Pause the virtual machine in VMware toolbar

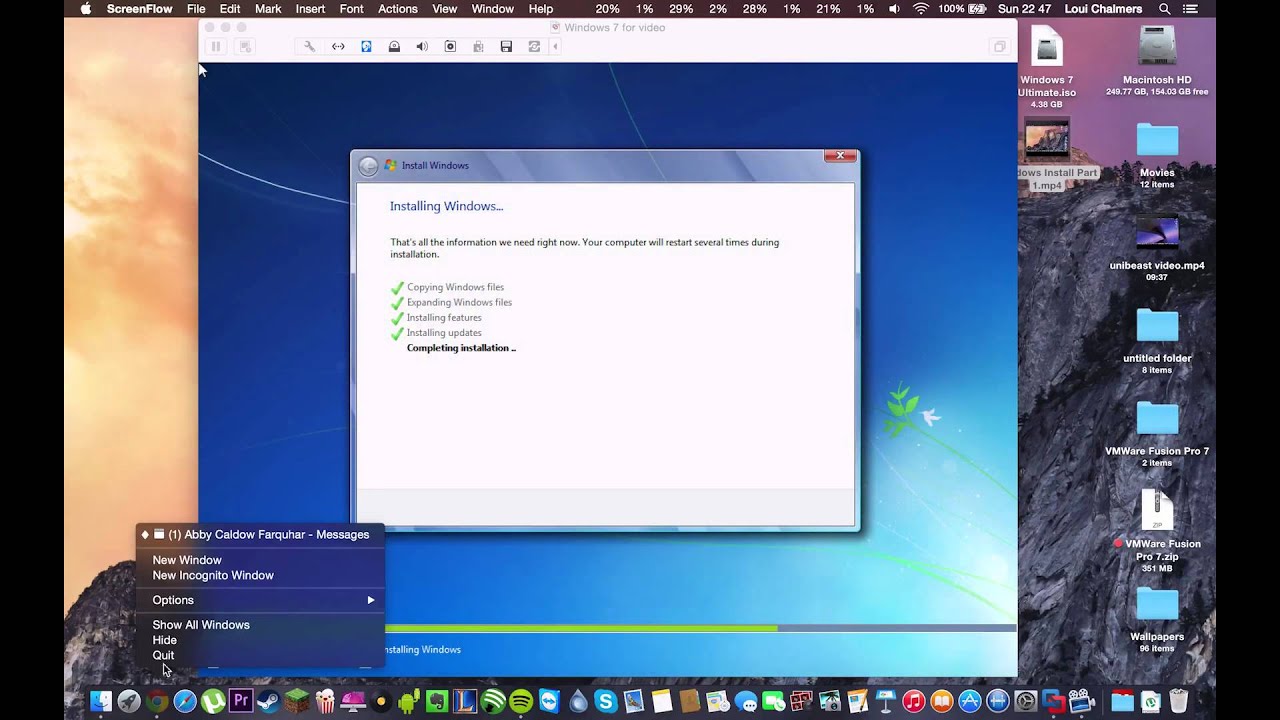[x=215, y=46]
